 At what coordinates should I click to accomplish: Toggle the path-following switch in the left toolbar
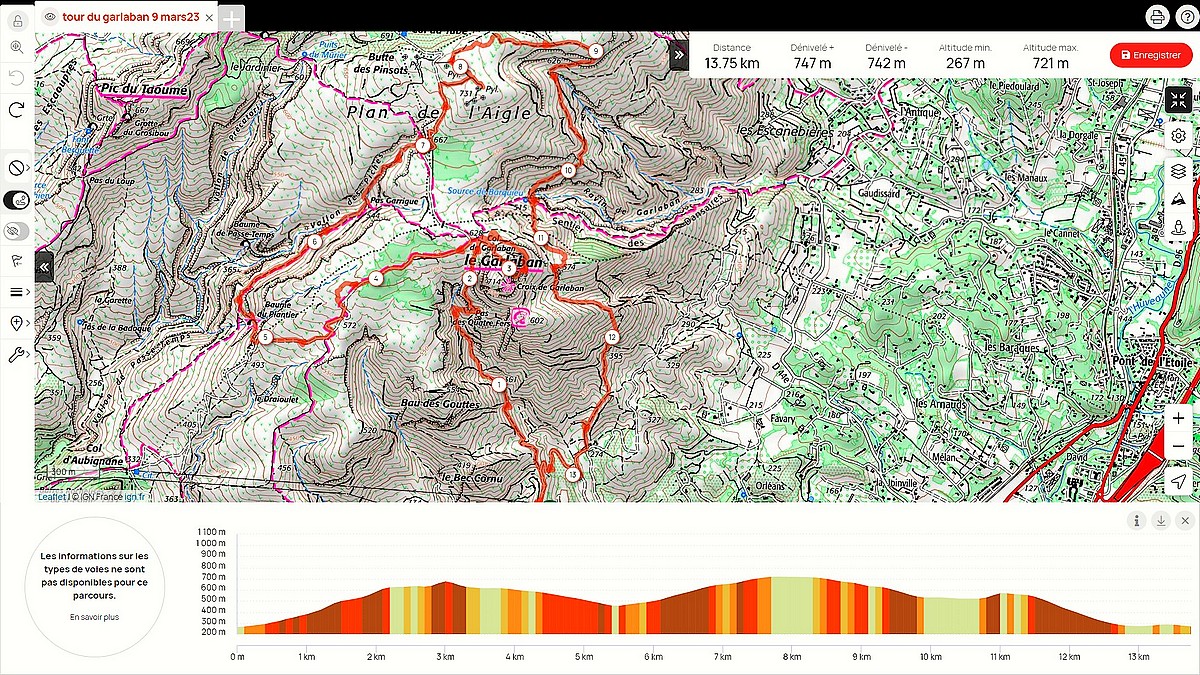tap(17, 199)
